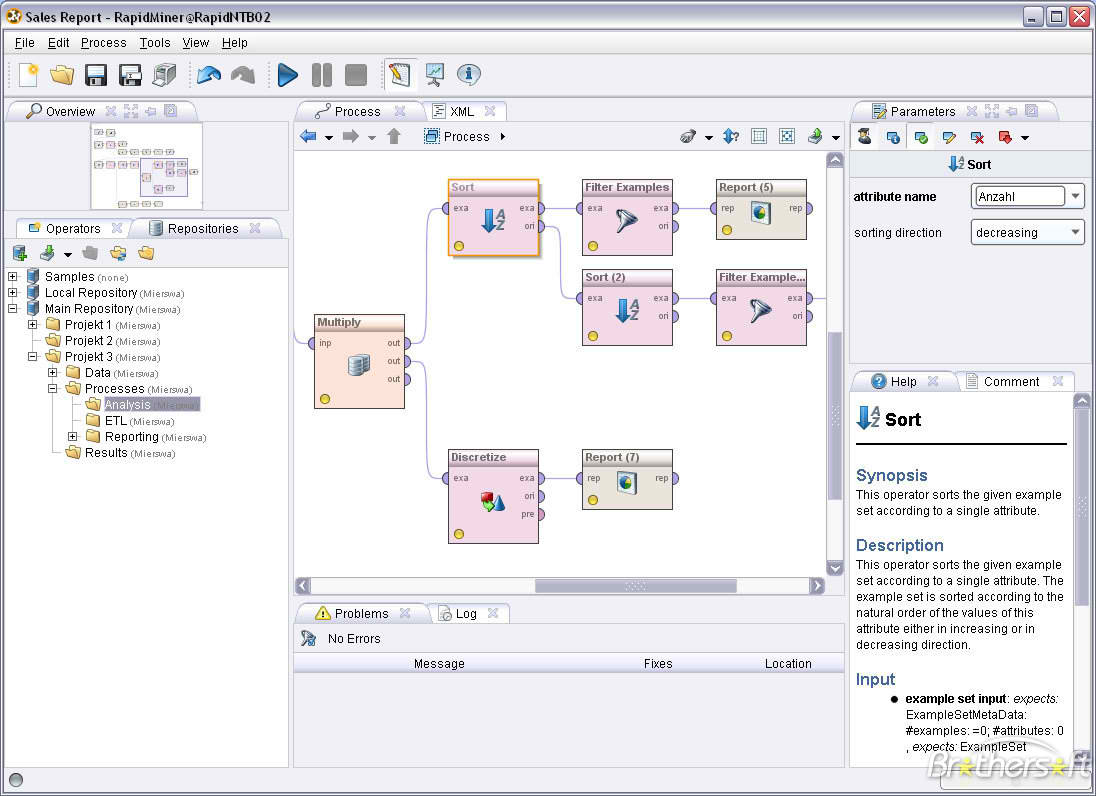Select the Report (7) operator

628,479
